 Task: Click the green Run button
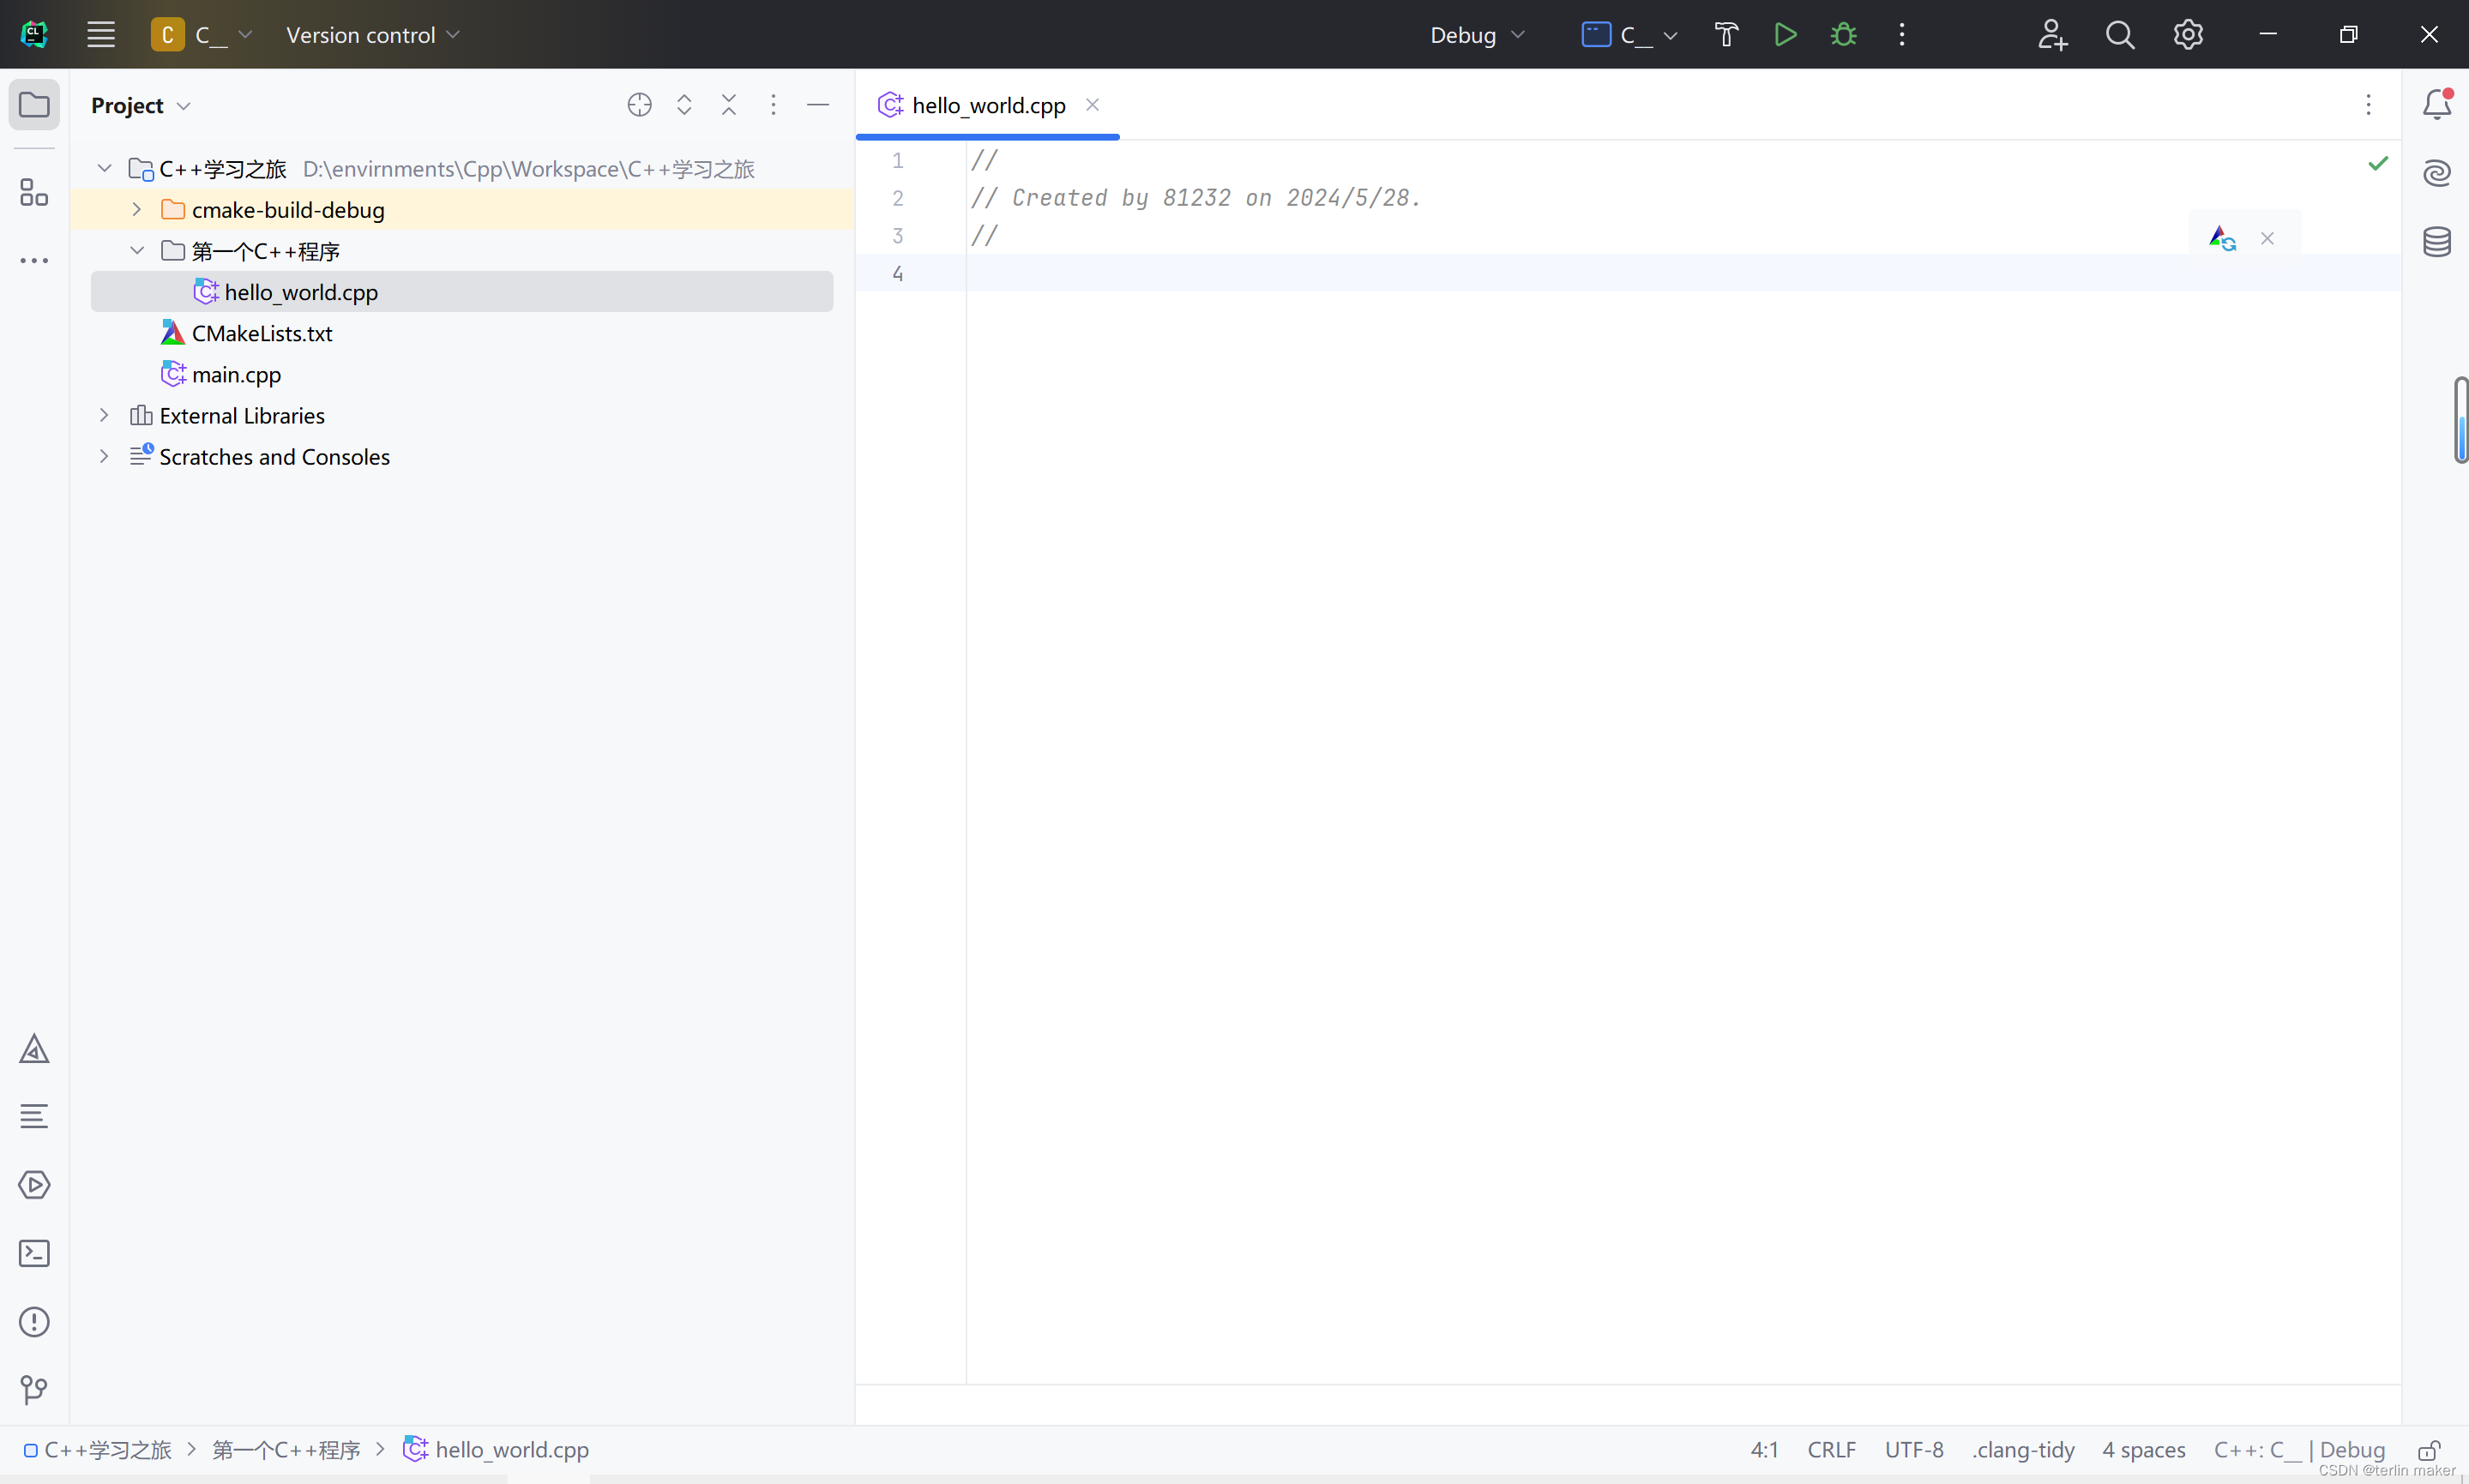[x=1785, y=35]
